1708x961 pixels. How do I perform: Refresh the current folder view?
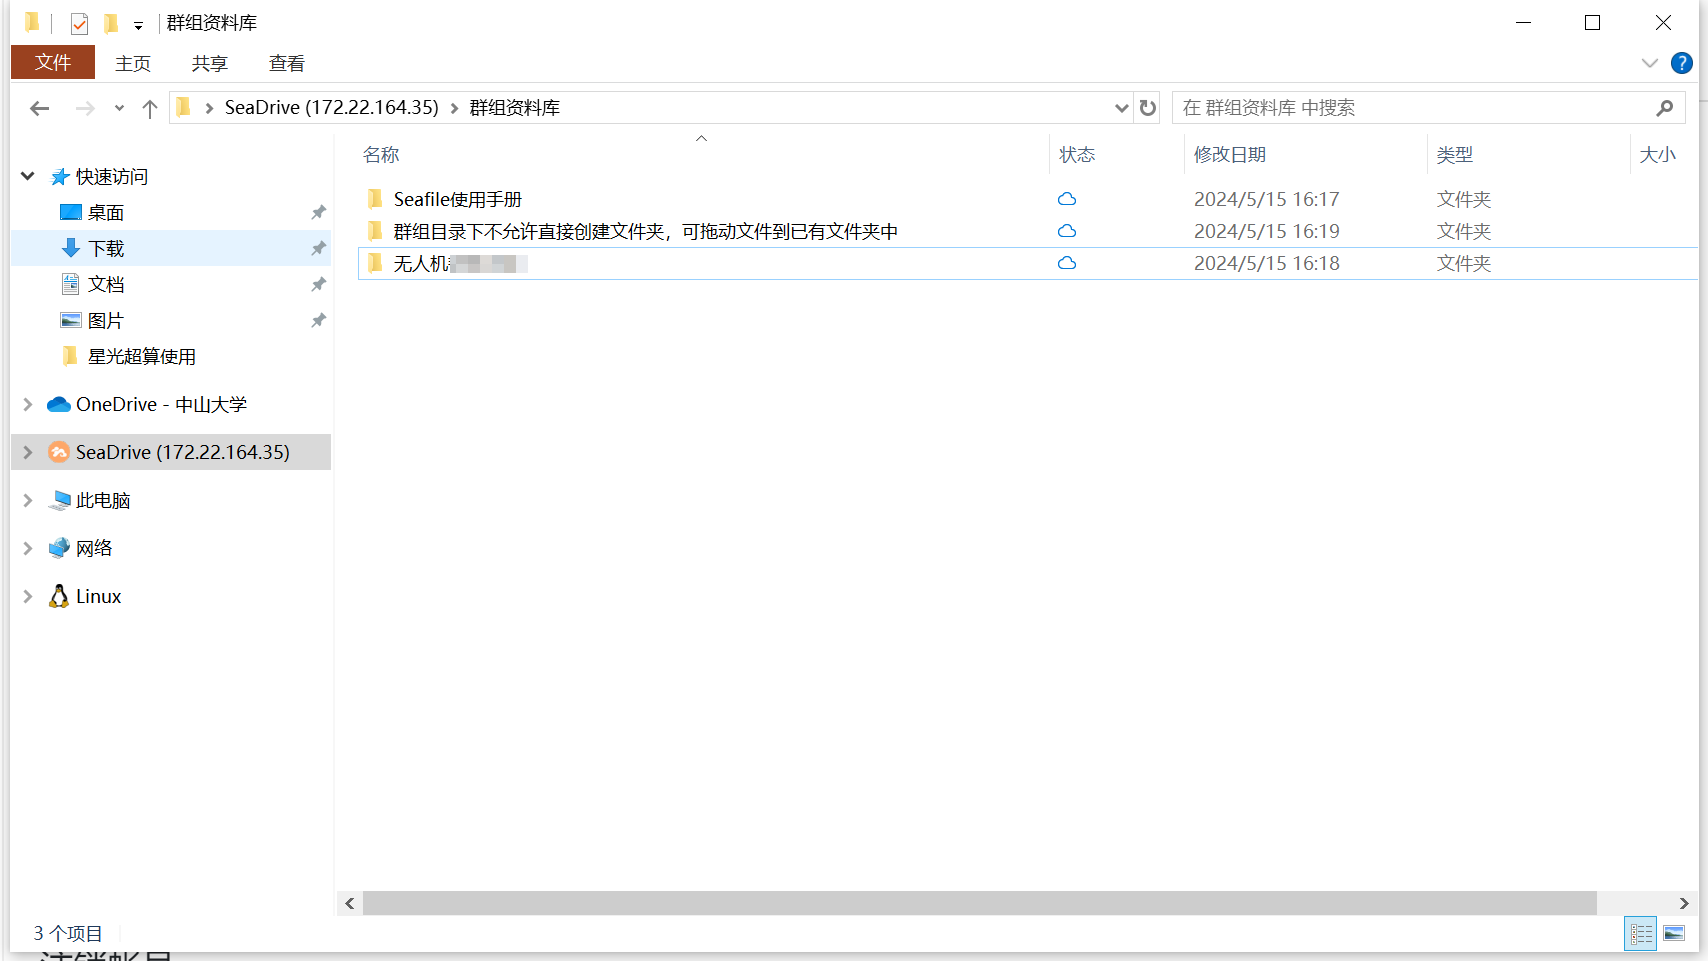point(1148,108)
